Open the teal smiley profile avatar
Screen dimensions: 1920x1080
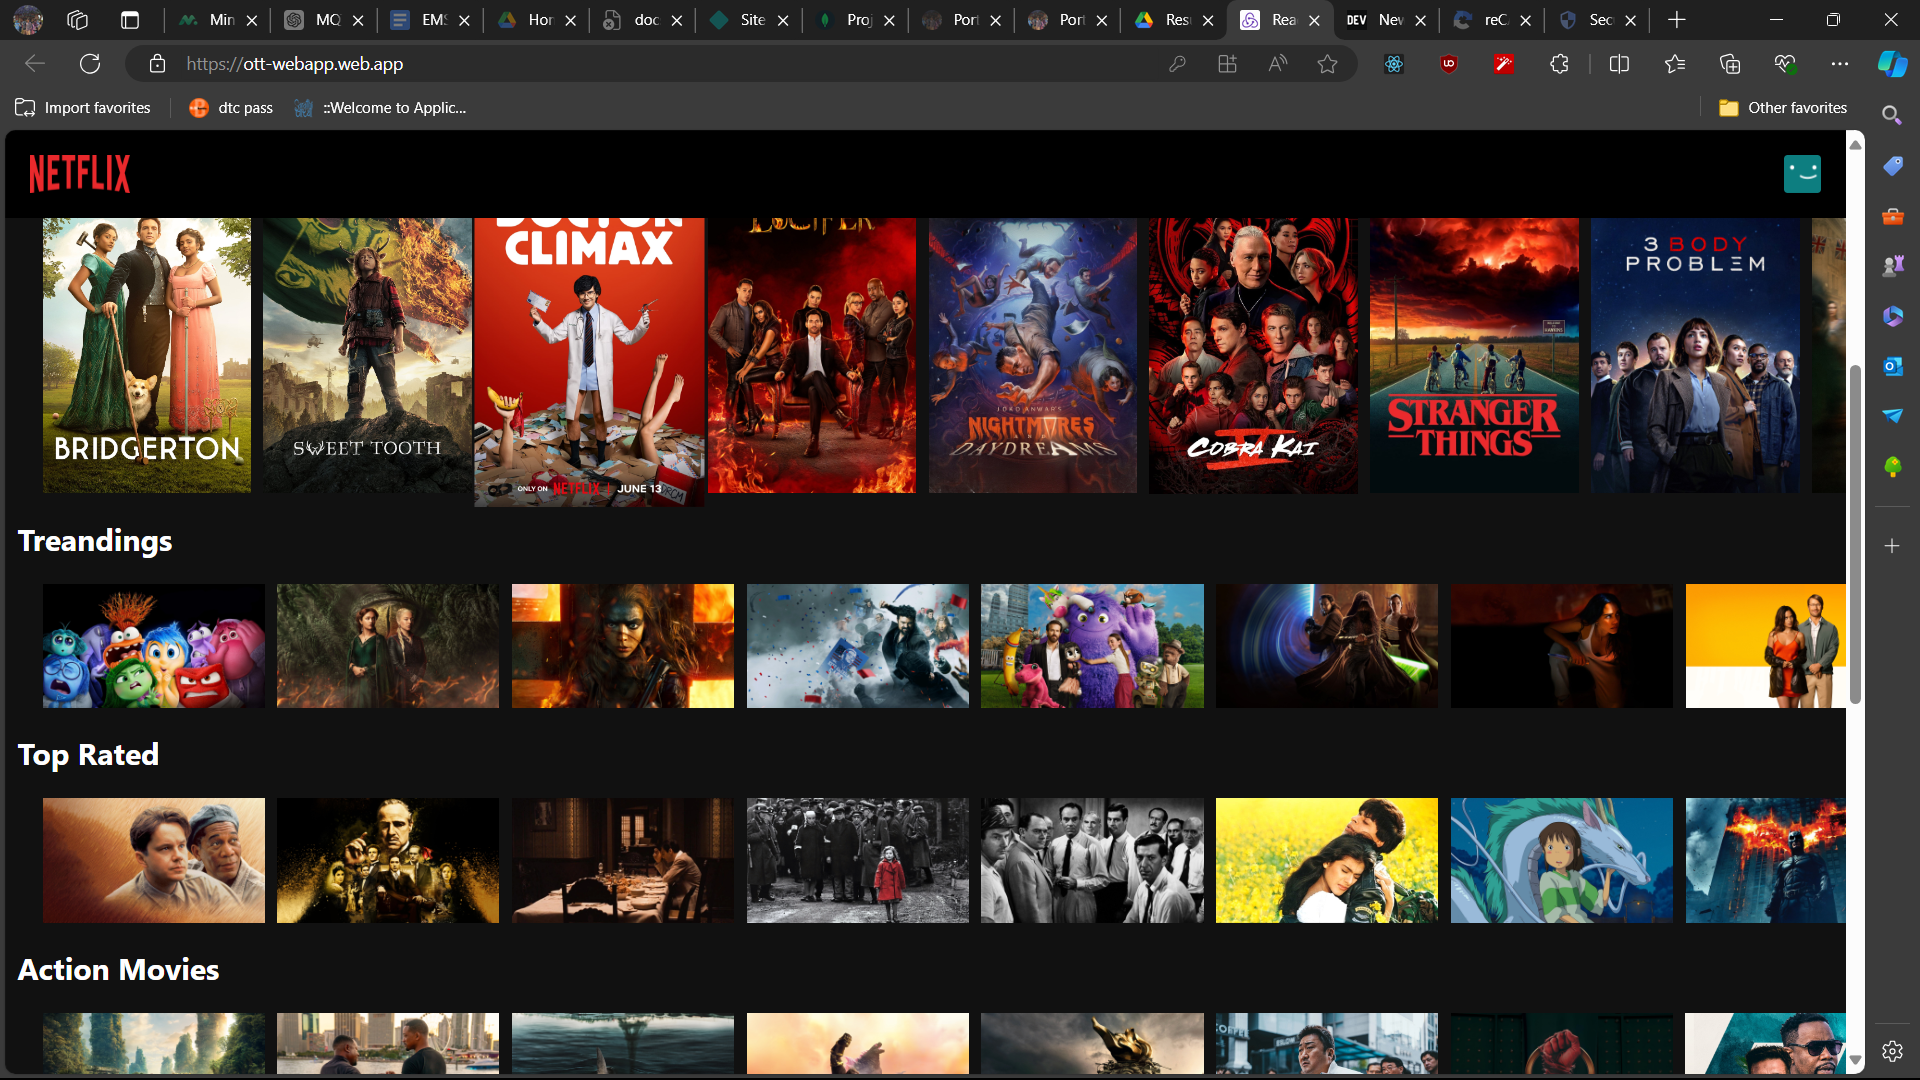coord(1802,174)
